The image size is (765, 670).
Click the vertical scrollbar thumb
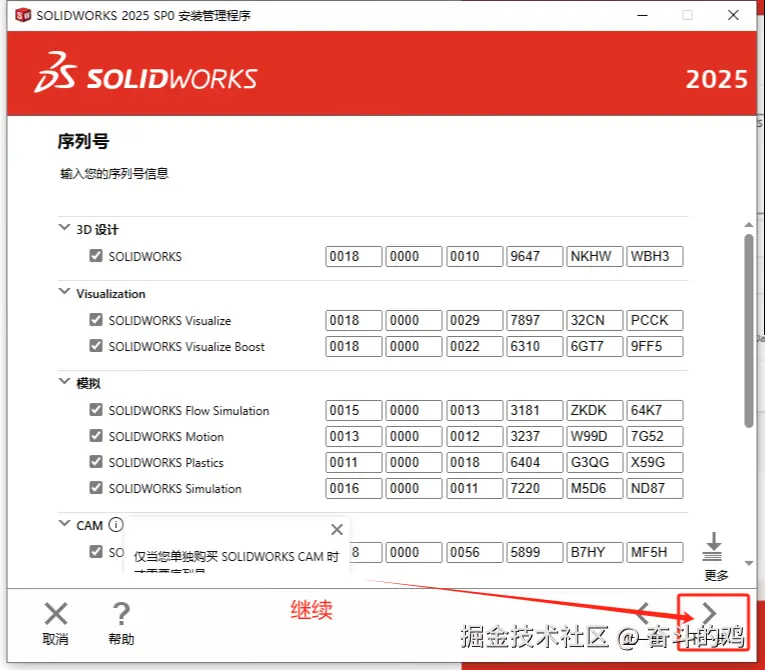(x=749, y=331)
